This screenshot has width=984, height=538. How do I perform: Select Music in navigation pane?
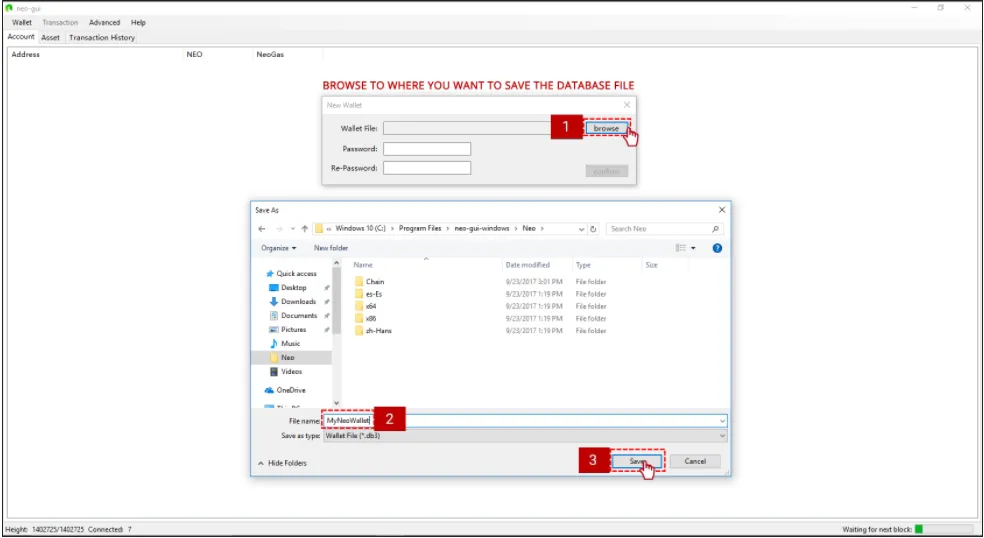pos(290,343)
